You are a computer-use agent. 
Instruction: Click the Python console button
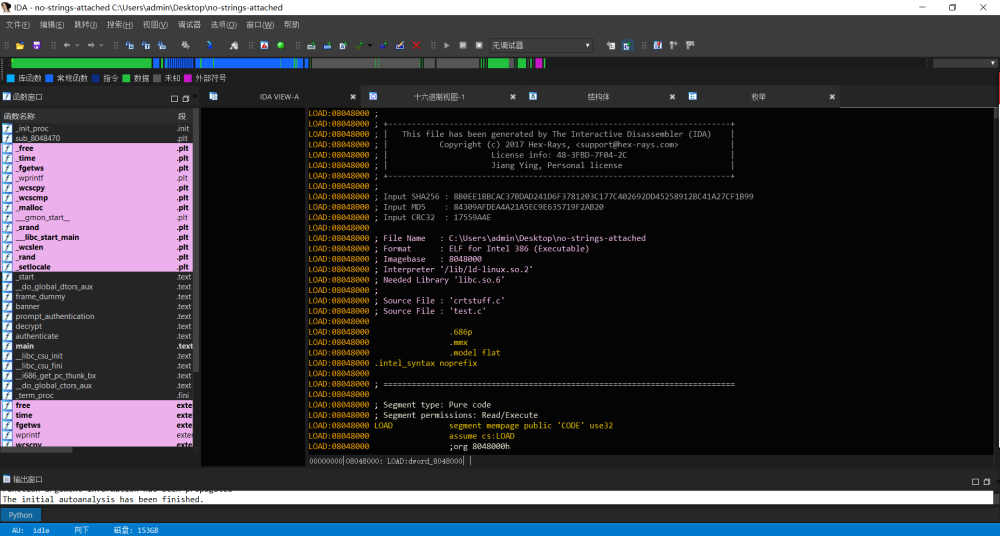coord(20,515)
